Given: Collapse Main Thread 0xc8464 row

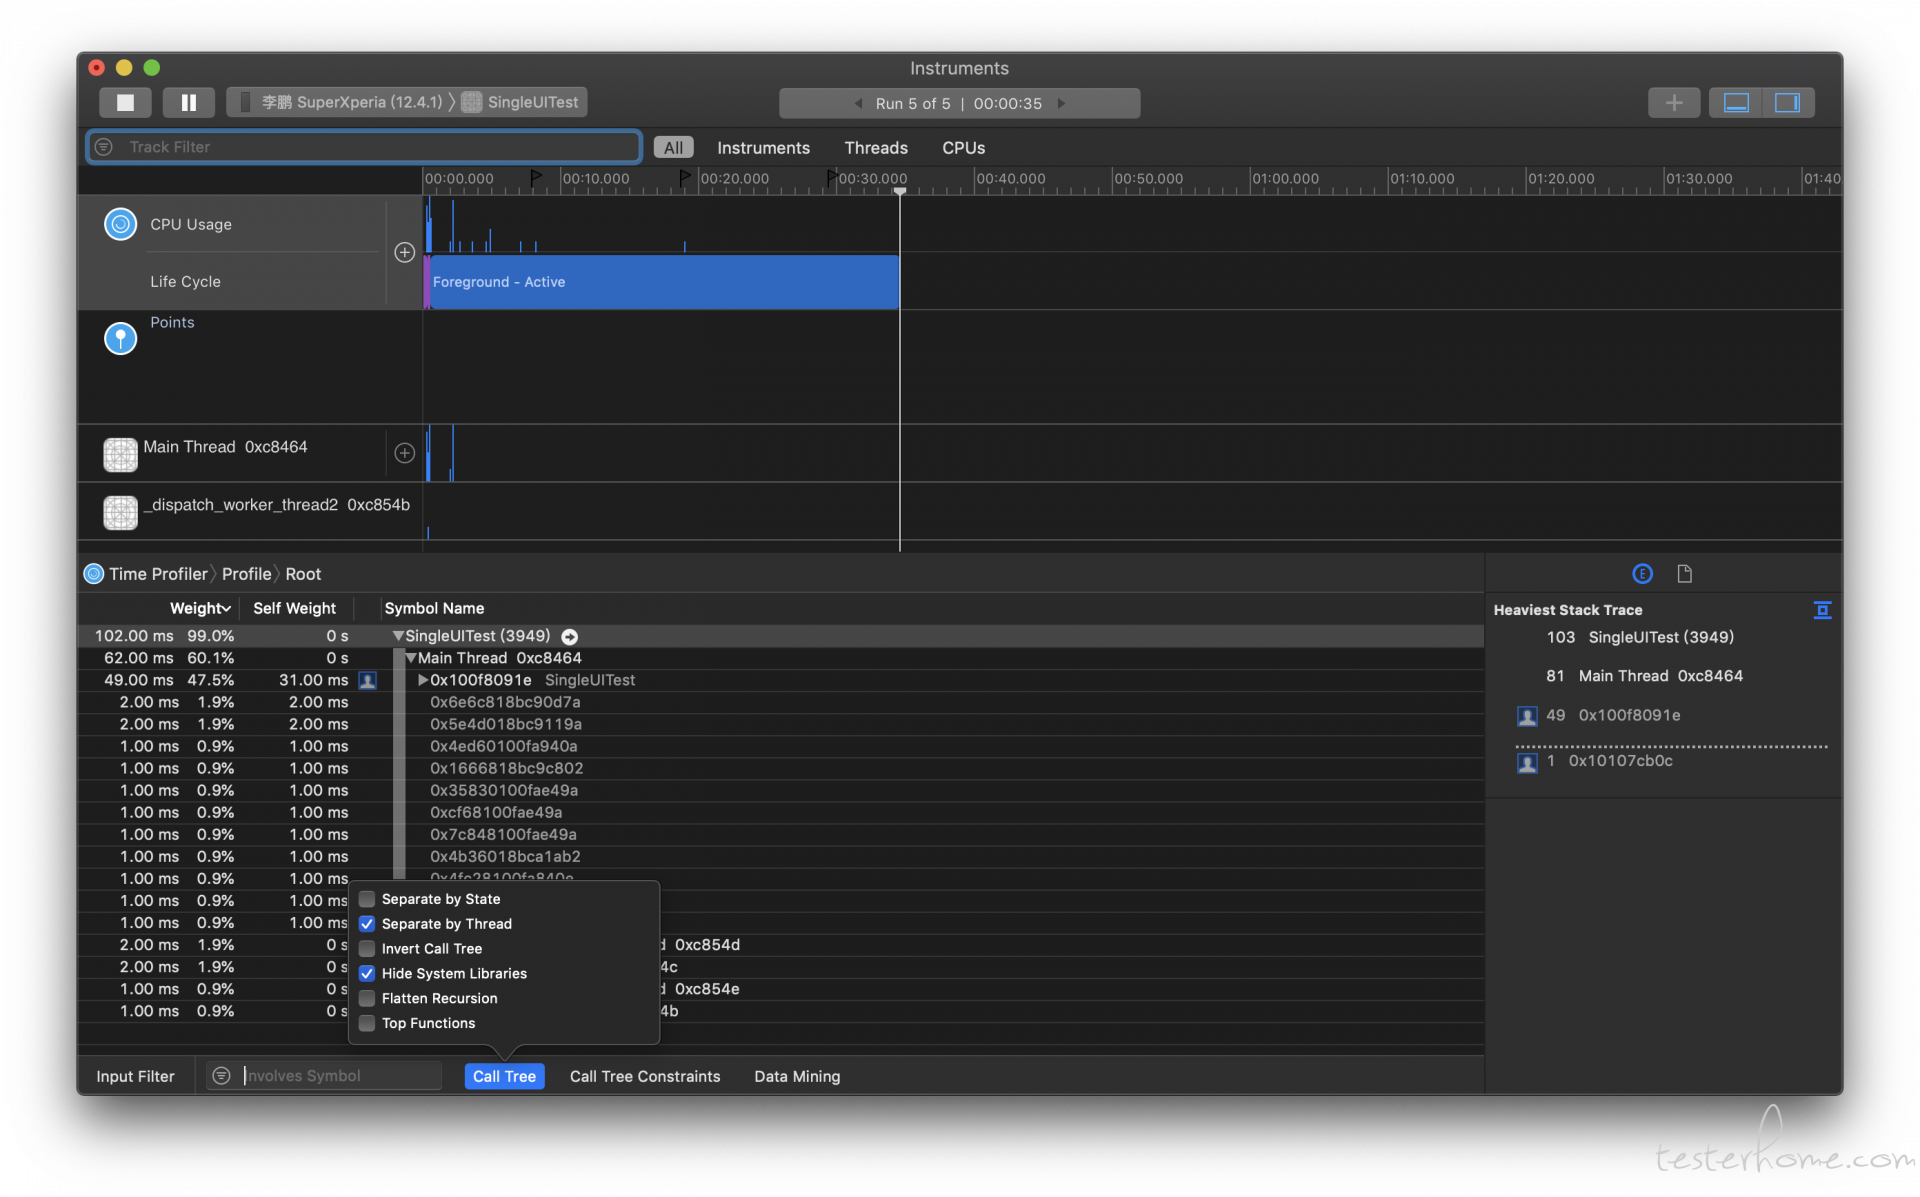Looking at the screenshot, I should pyautogui.click(x=411, y=658).
